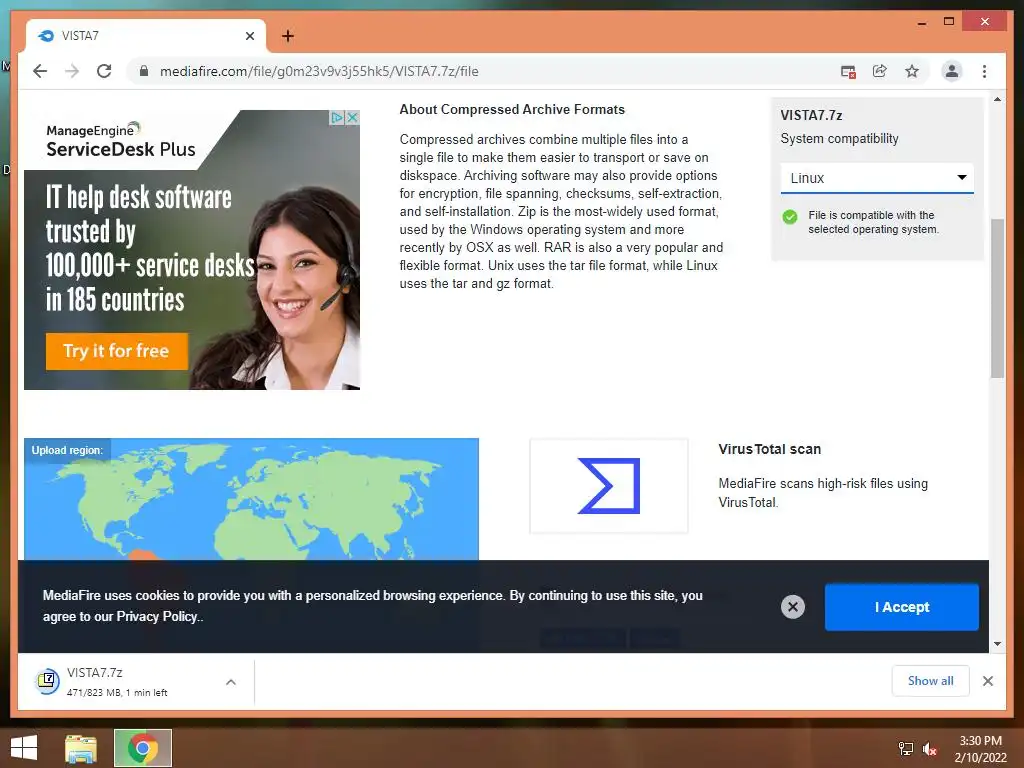Close the downloads bar
The image size is (1024, 768).
[987, 681]
